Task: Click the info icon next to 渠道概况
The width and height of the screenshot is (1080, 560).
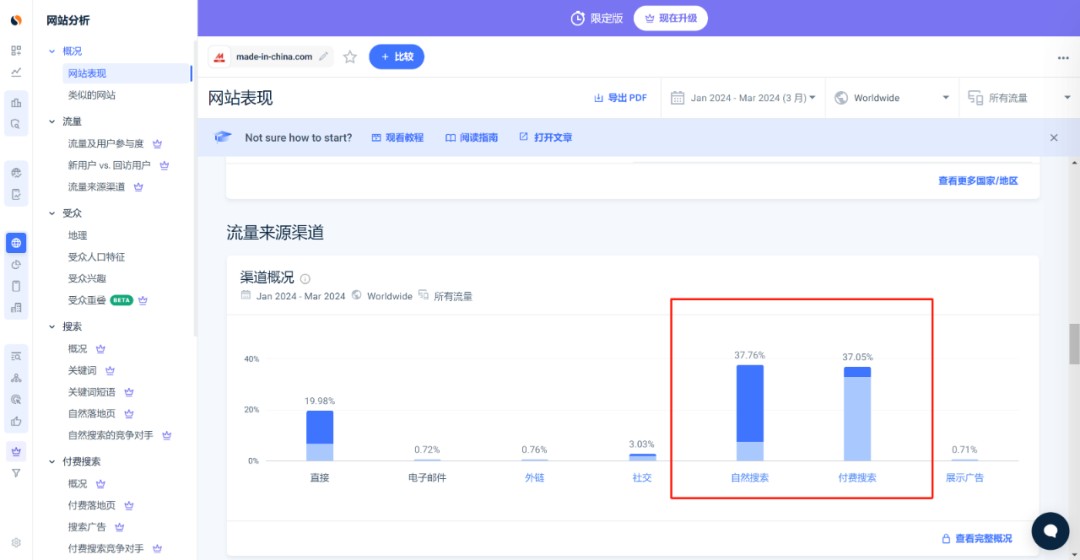Action: tap(305, 279)
